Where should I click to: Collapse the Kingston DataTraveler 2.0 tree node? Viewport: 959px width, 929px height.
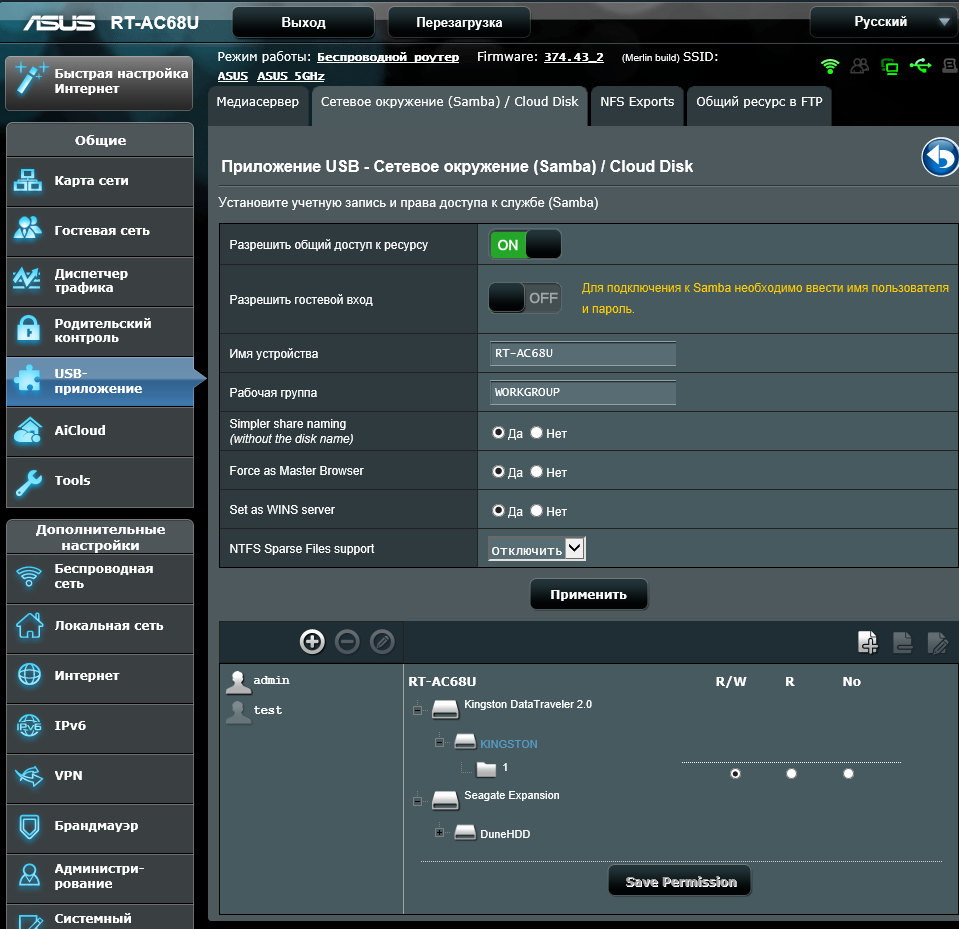tap(417, 710)
